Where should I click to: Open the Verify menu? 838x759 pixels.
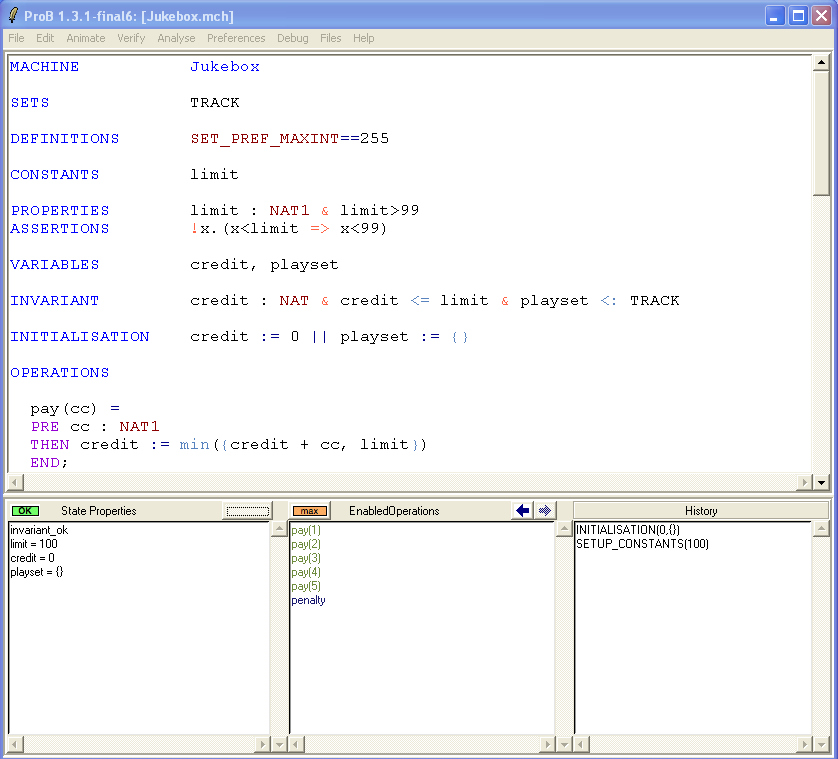[131, 38]
